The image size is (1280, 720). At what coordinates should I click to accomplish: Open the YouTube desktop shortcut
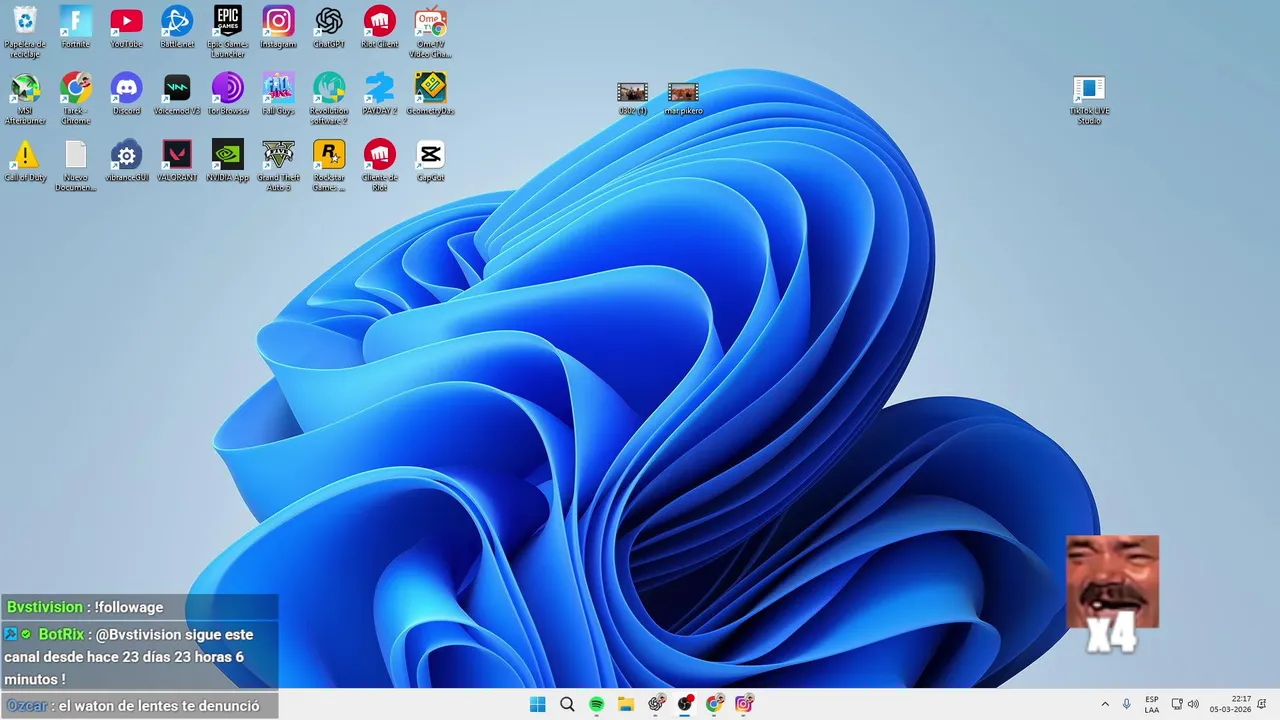126,27
